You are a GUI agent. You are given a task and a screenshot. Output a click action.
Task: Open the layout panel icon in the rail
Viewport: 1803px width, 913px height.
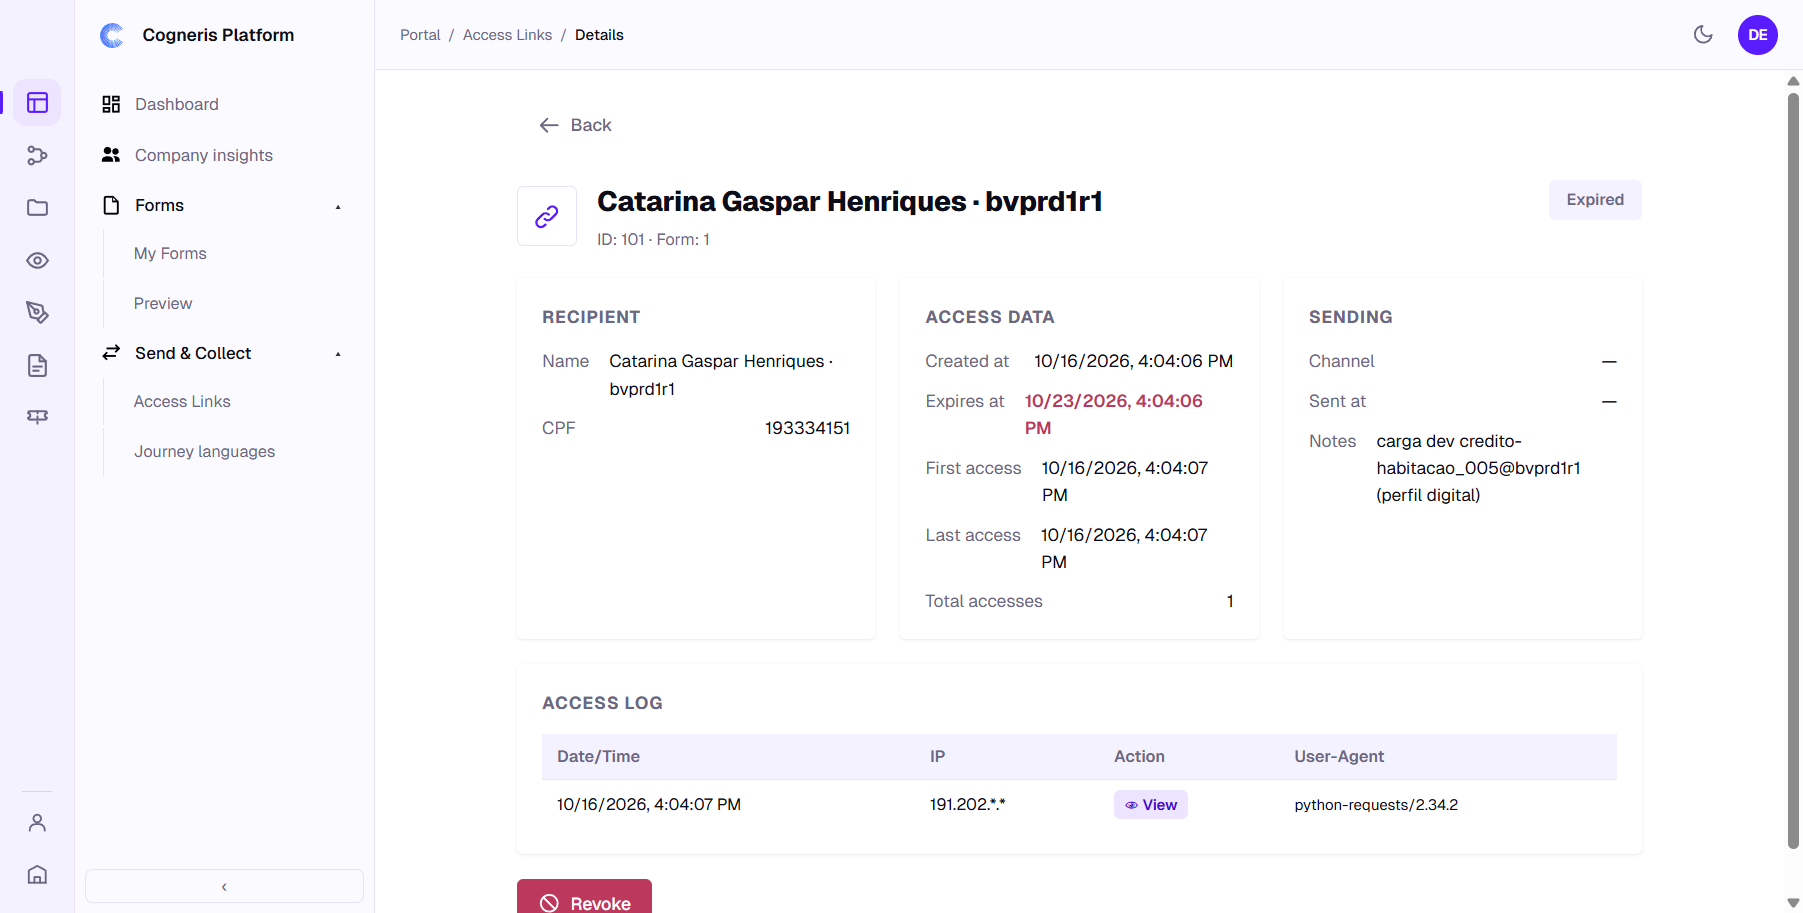37,103
